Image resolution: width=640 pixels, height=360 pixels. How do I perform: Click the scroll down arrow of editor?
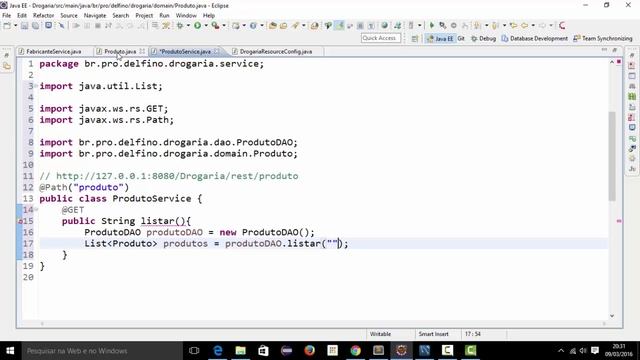coord(612,316)
